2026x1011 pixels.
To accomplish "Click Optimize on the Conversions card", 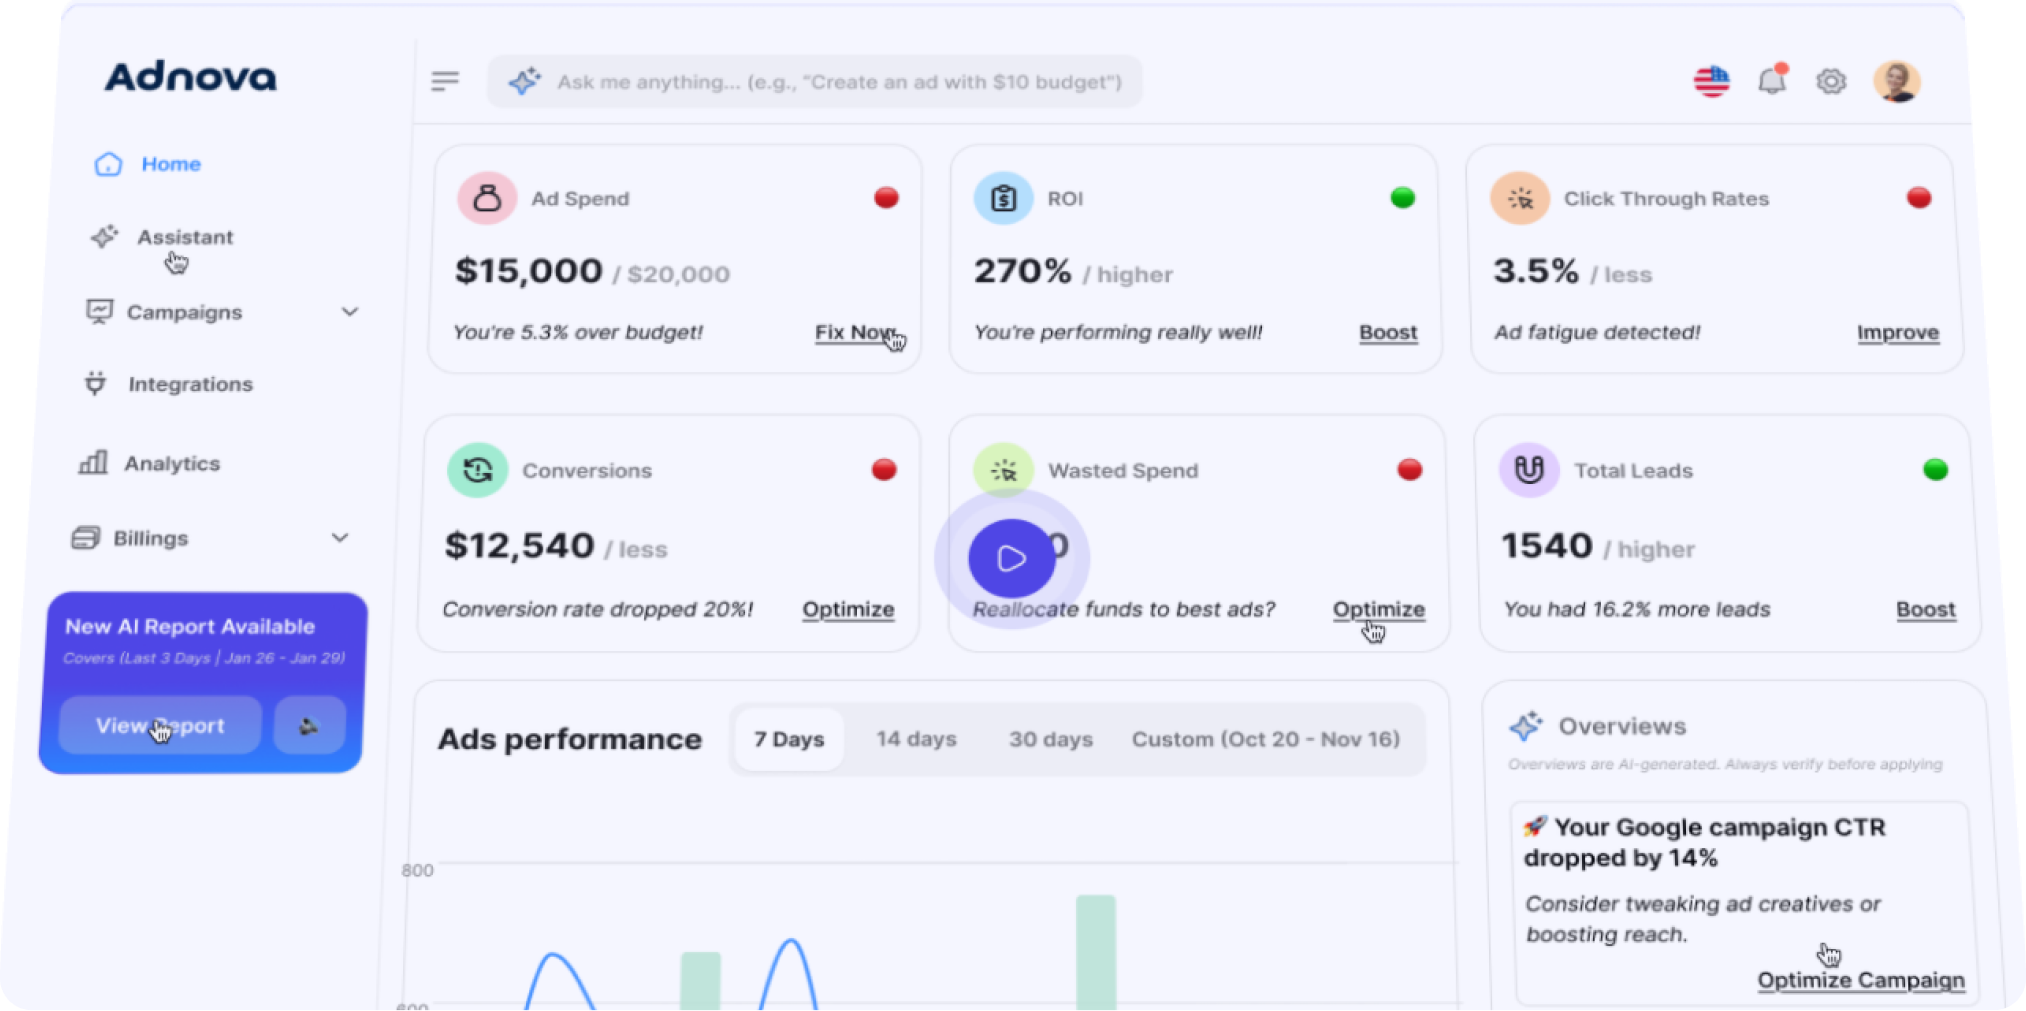I will (848, 609).
